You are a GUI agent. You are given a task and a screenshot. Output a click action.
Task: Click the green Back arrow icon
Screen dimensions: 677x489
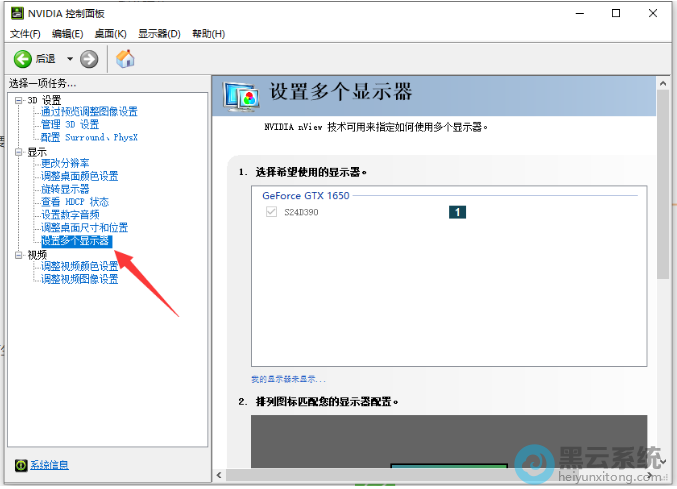click(x=22, y=59)
